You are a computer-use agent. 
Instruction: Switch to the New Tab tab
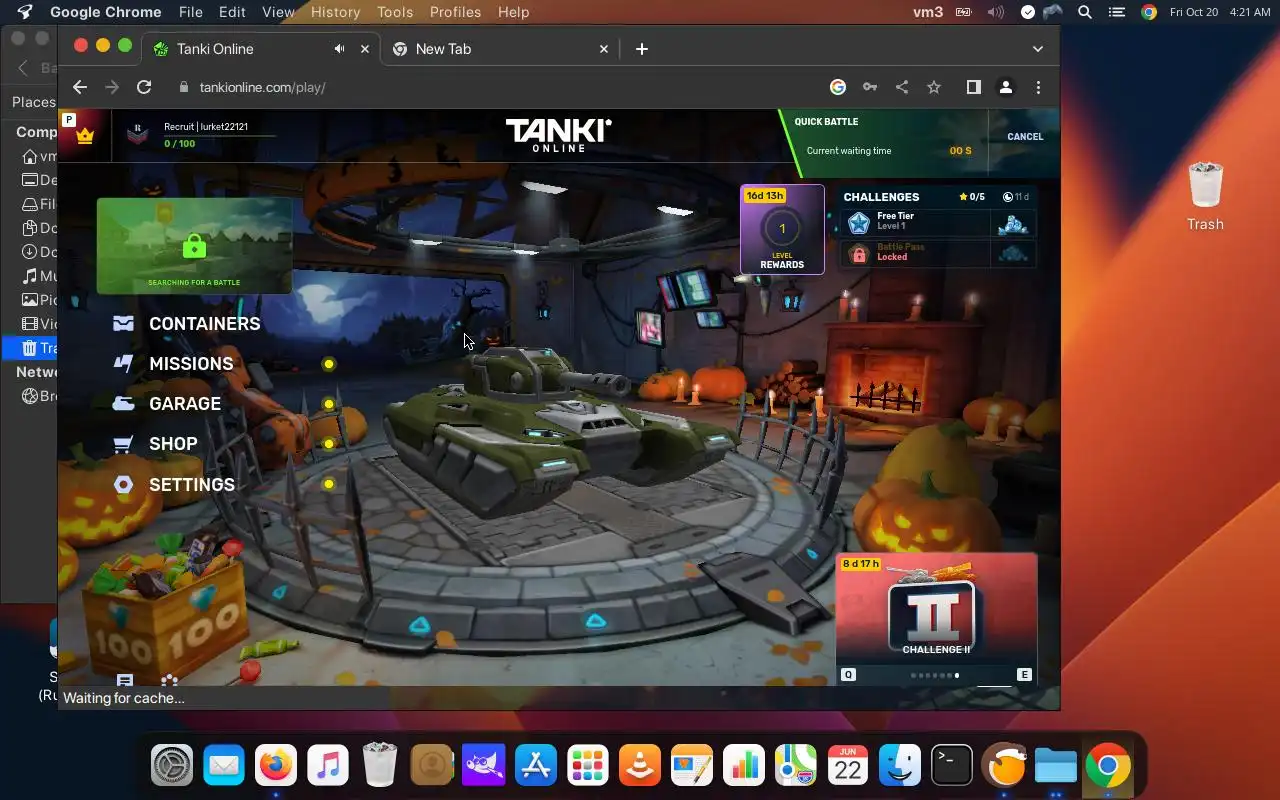[498, 49]
